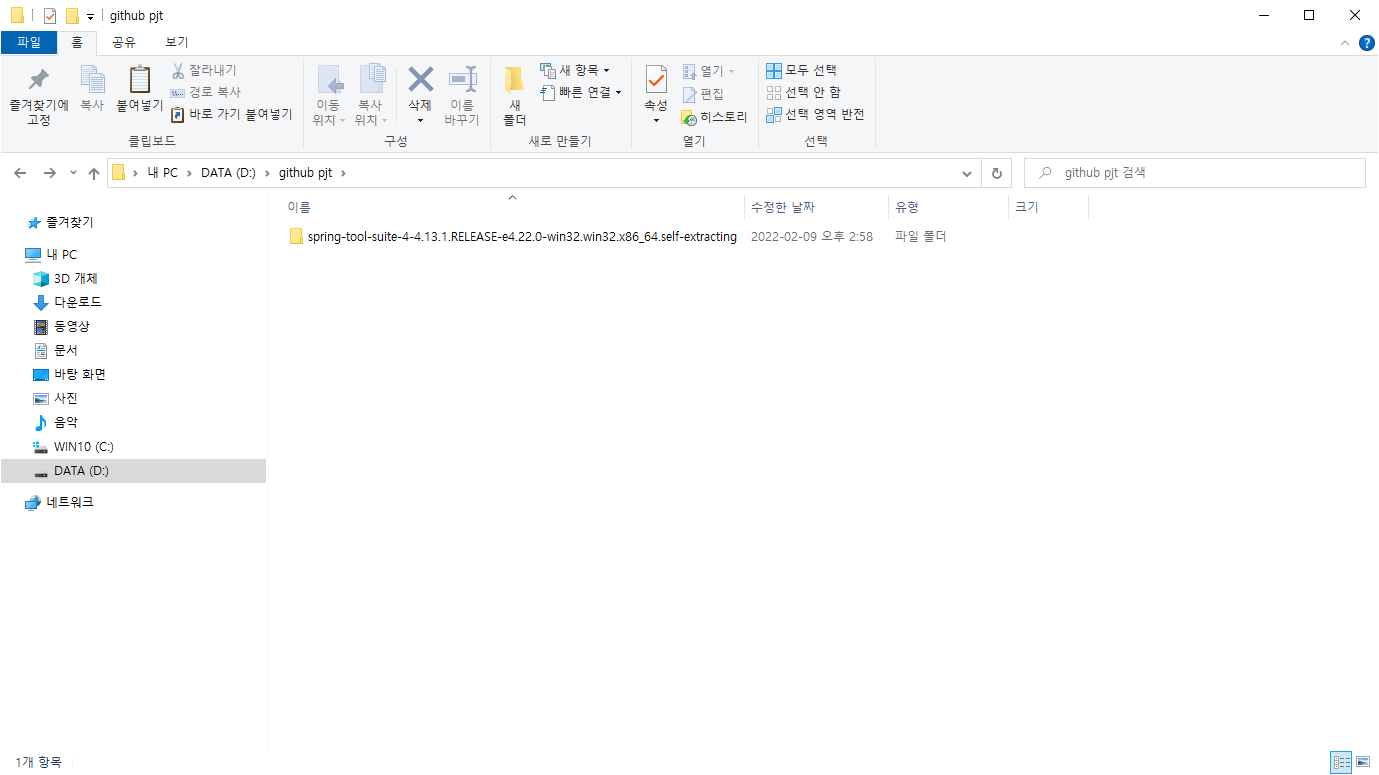Open 3D 개체 in the navigation pane
Screen dimensions: 1379x775
(75, 278)
